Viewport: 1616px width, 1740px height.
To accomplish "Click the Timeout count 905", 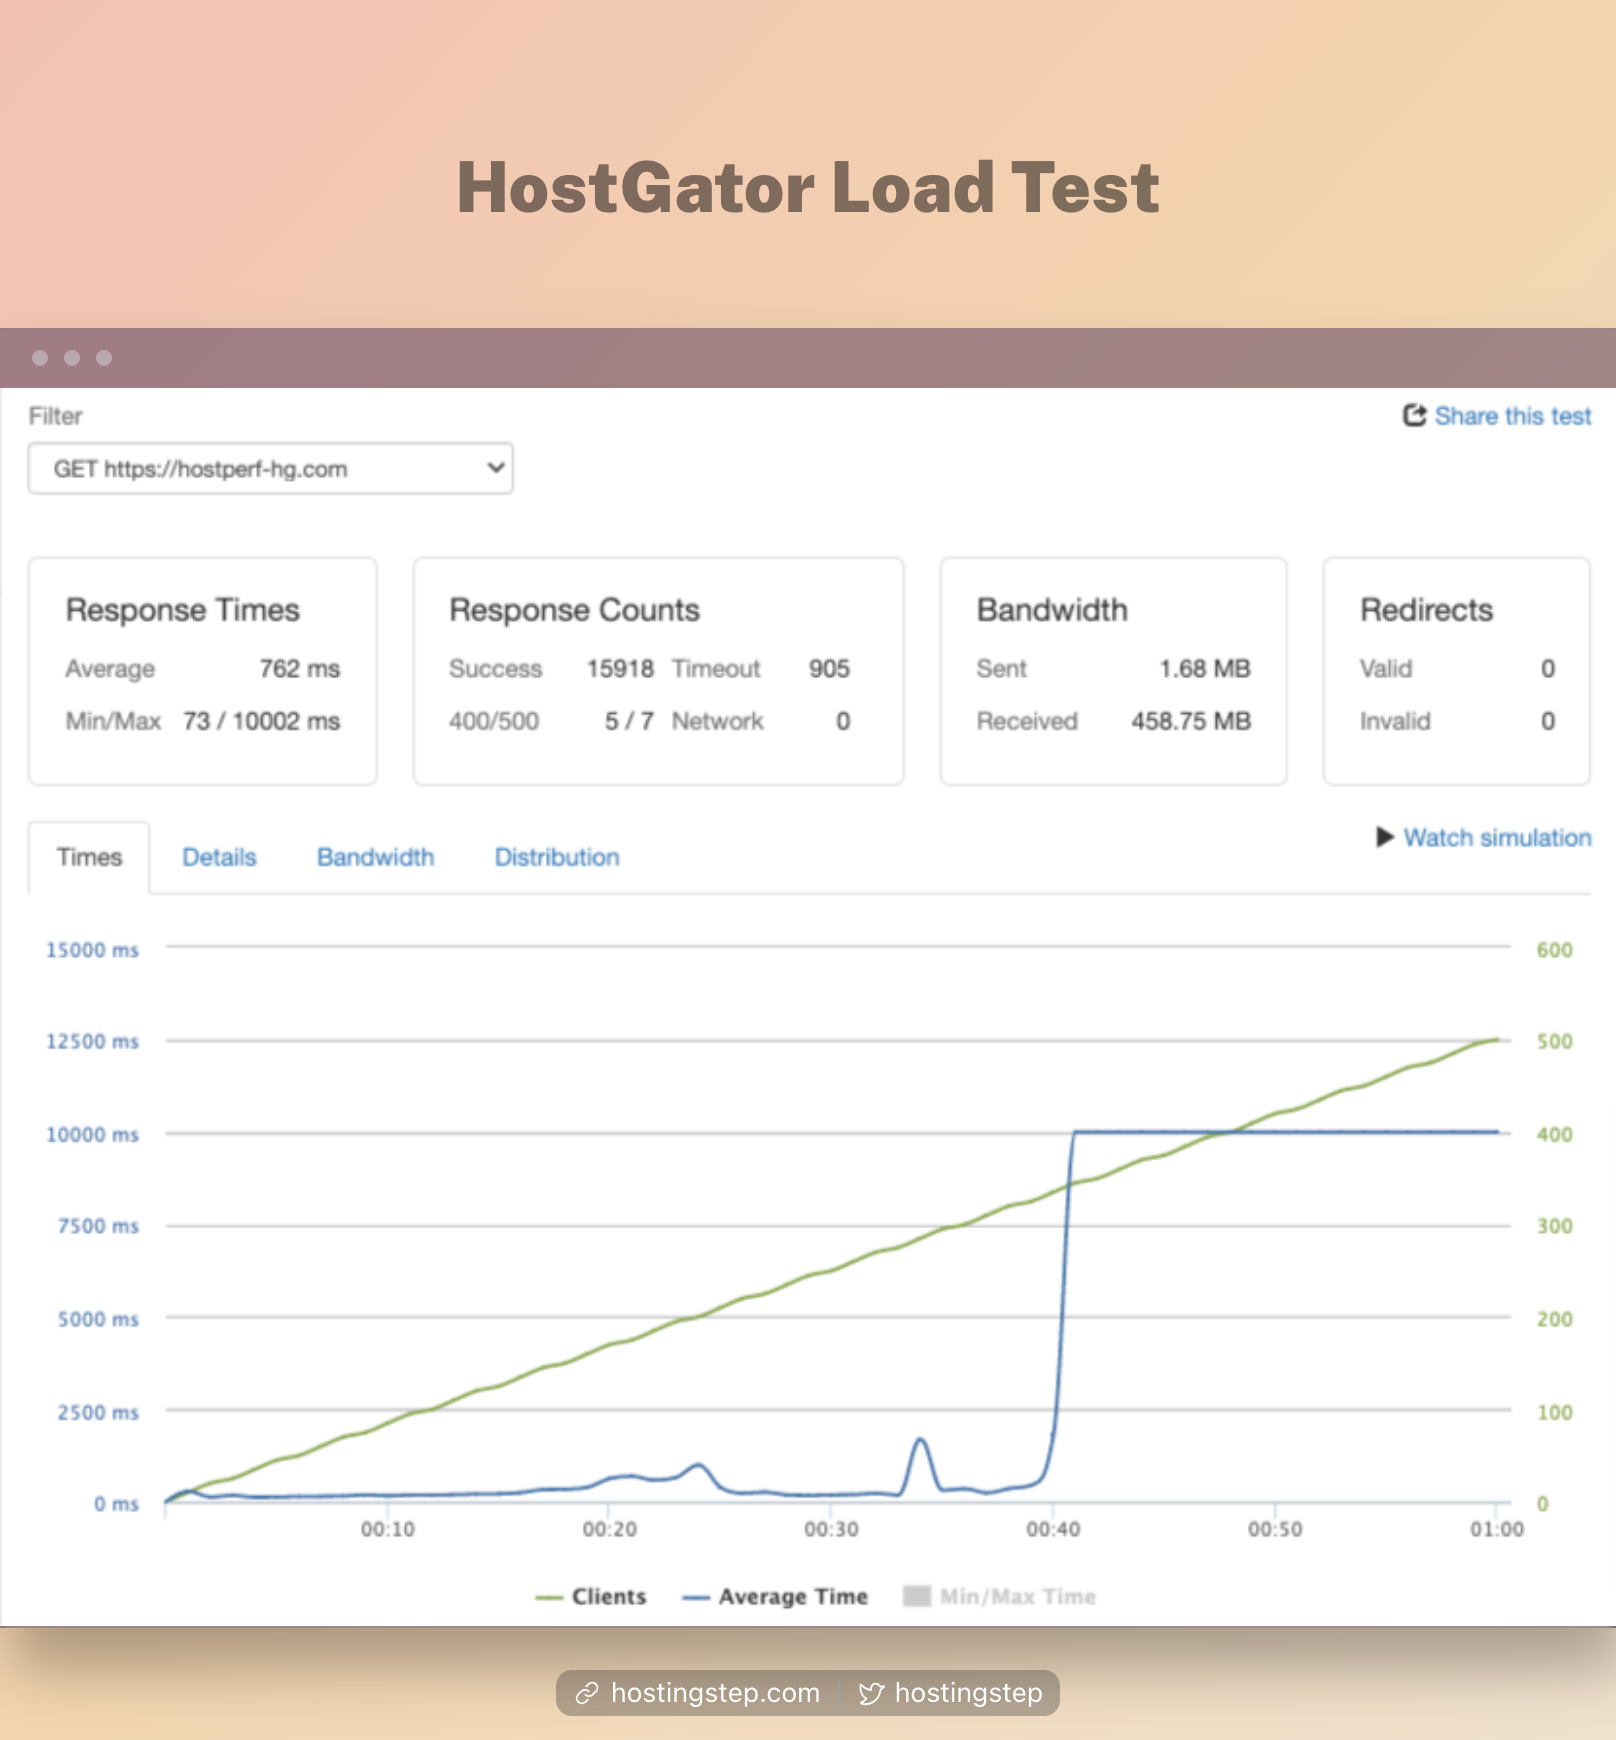I will tap(829, 668).
